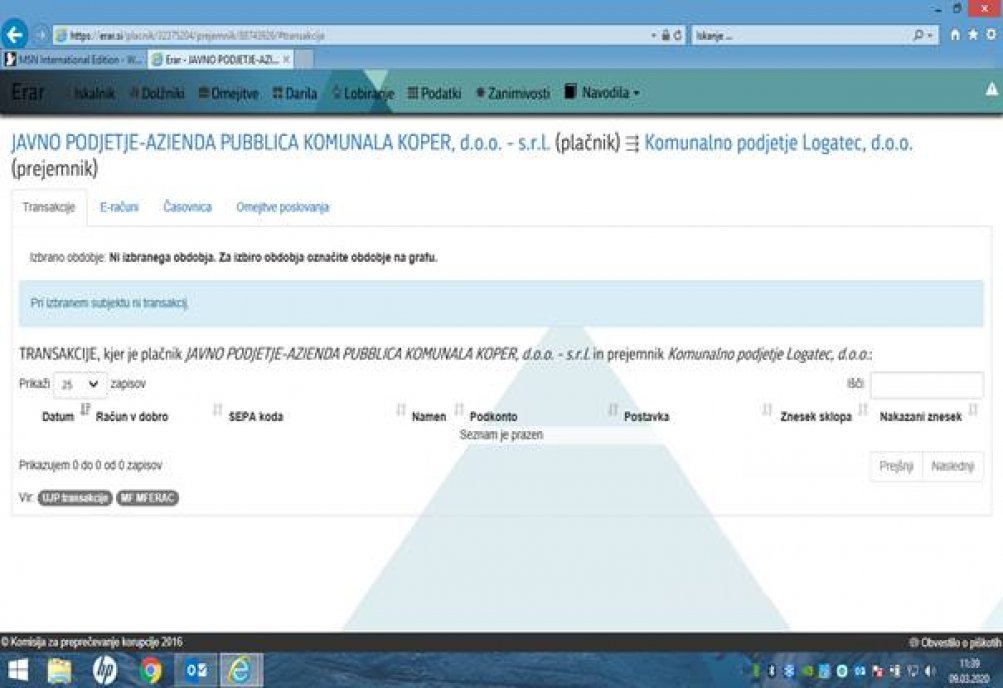1003x688 pixels.
Task: Open Podatki in the navbar
Action: pyautogui.click(x=434, y=93)
